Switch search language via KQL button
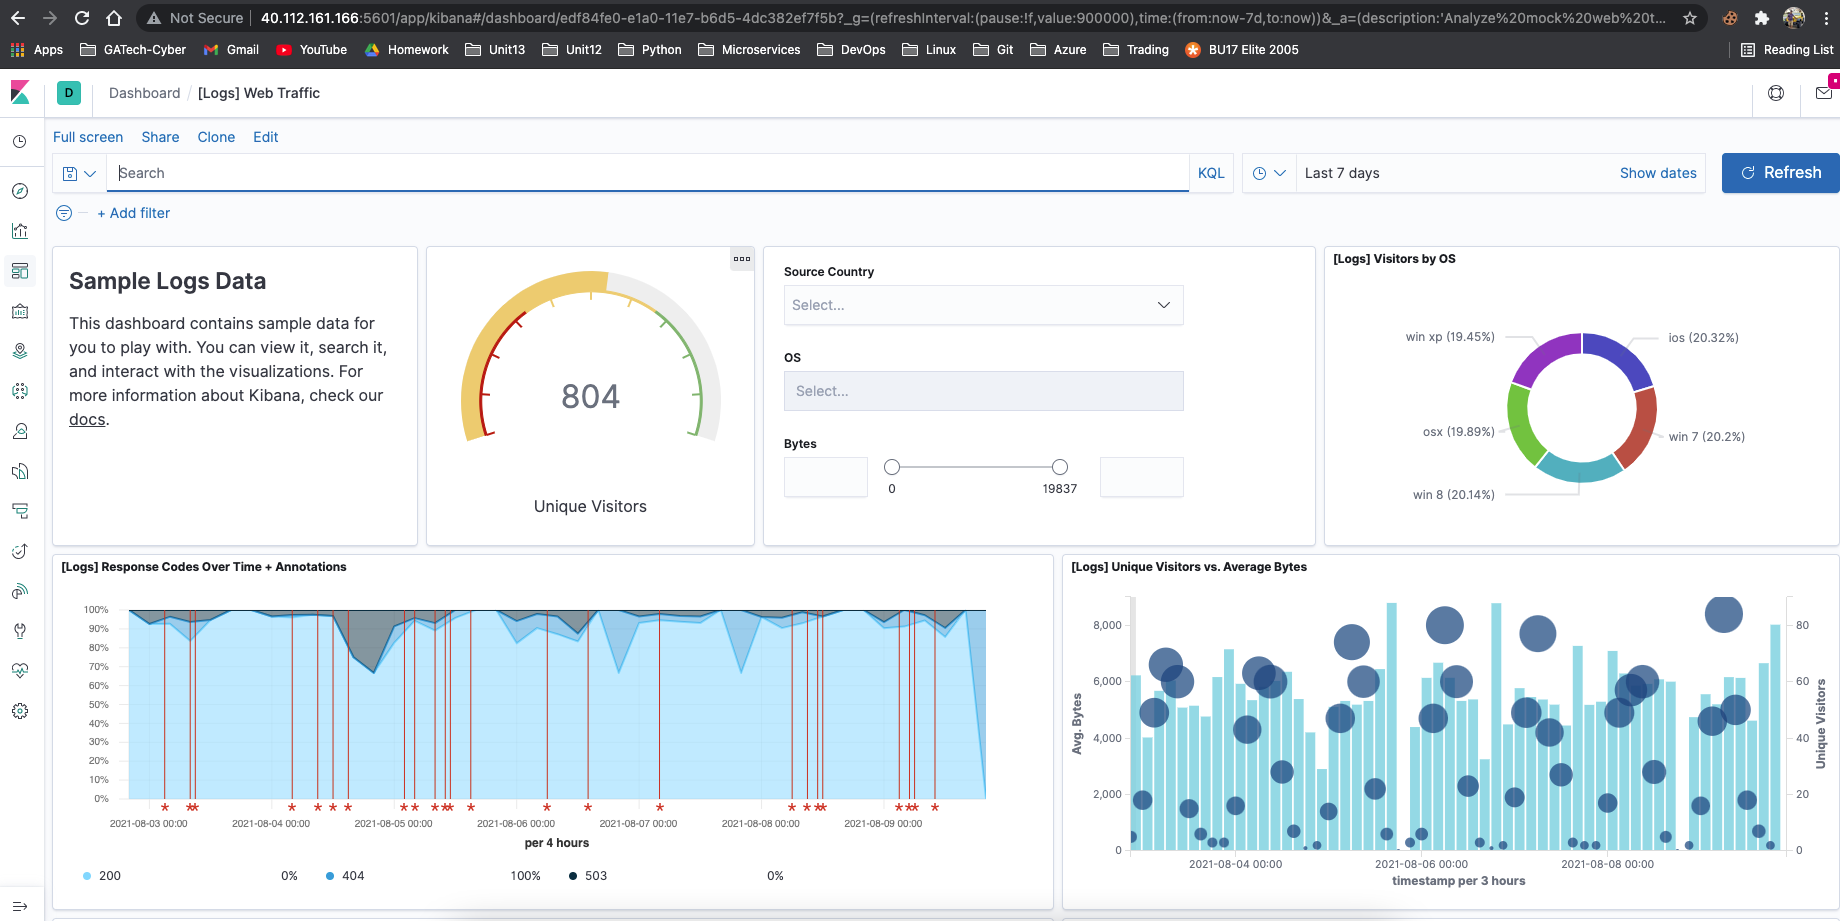 pos(1210,172)
